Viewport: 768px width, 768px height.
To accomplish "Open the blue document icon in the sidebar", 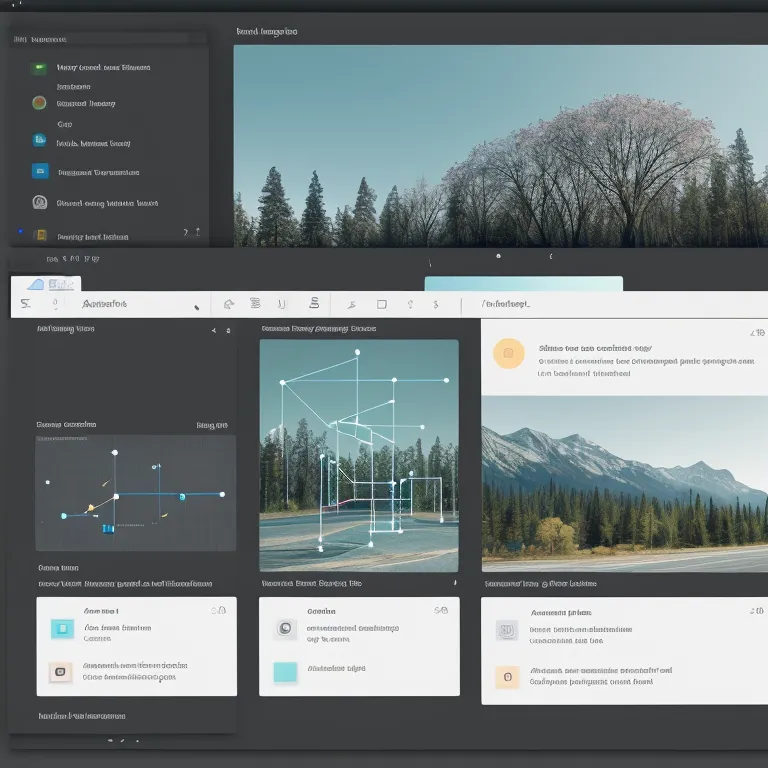I will tap(39, 140).
